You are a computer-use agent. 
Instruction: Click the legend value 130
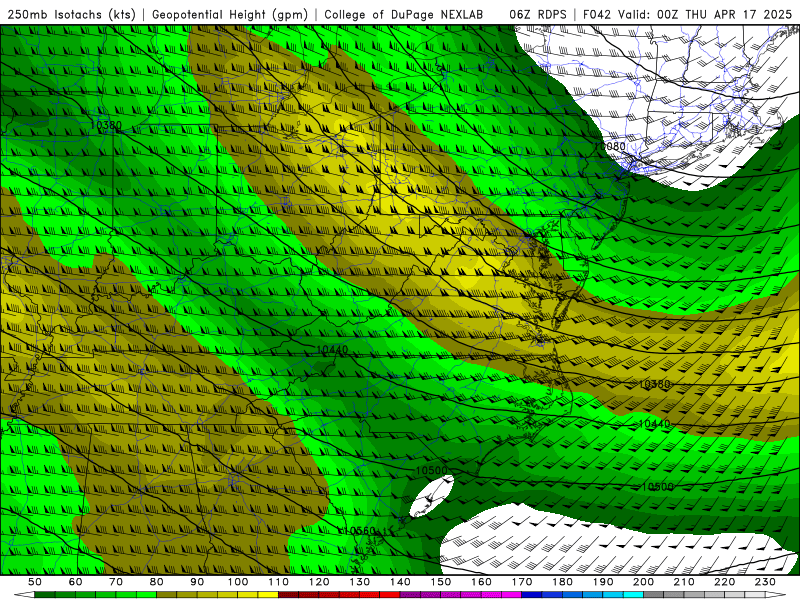coord(360,582)
